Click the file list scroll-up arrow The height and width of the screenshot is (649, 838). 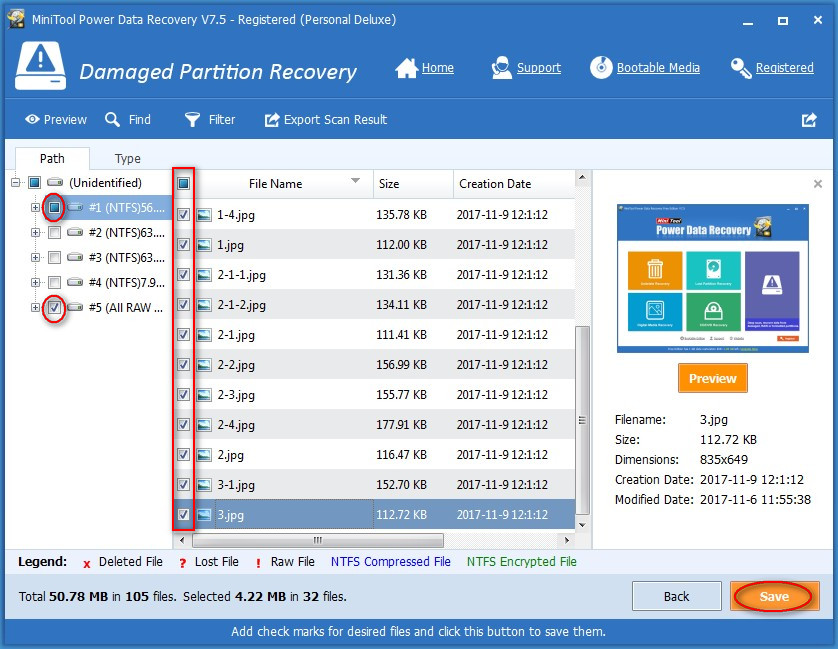pyautogui.click(x=582, y=177)
